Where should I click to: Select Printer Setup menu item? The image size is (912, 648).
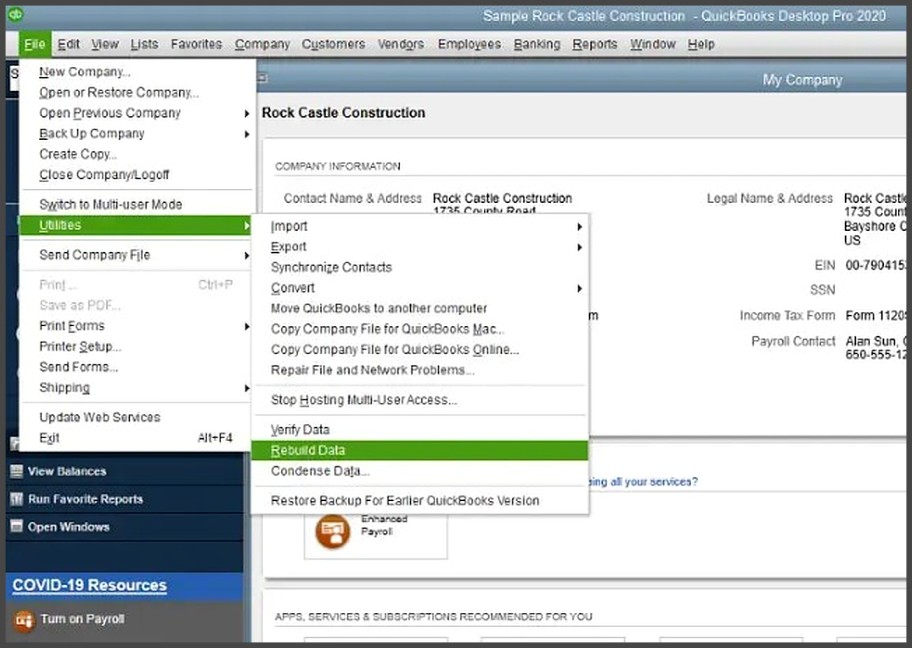pos(137,347)
